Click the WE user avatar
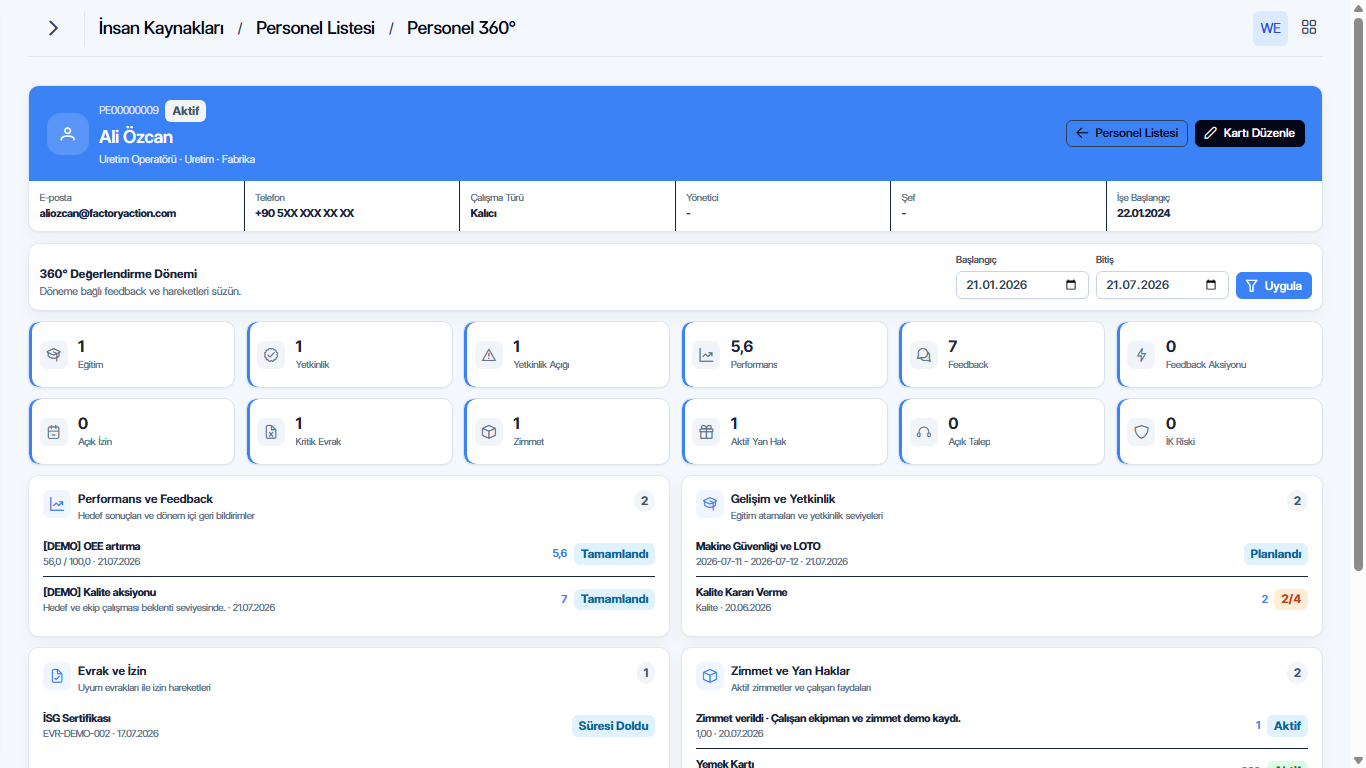1366x768 pixels. (1270, 28)
